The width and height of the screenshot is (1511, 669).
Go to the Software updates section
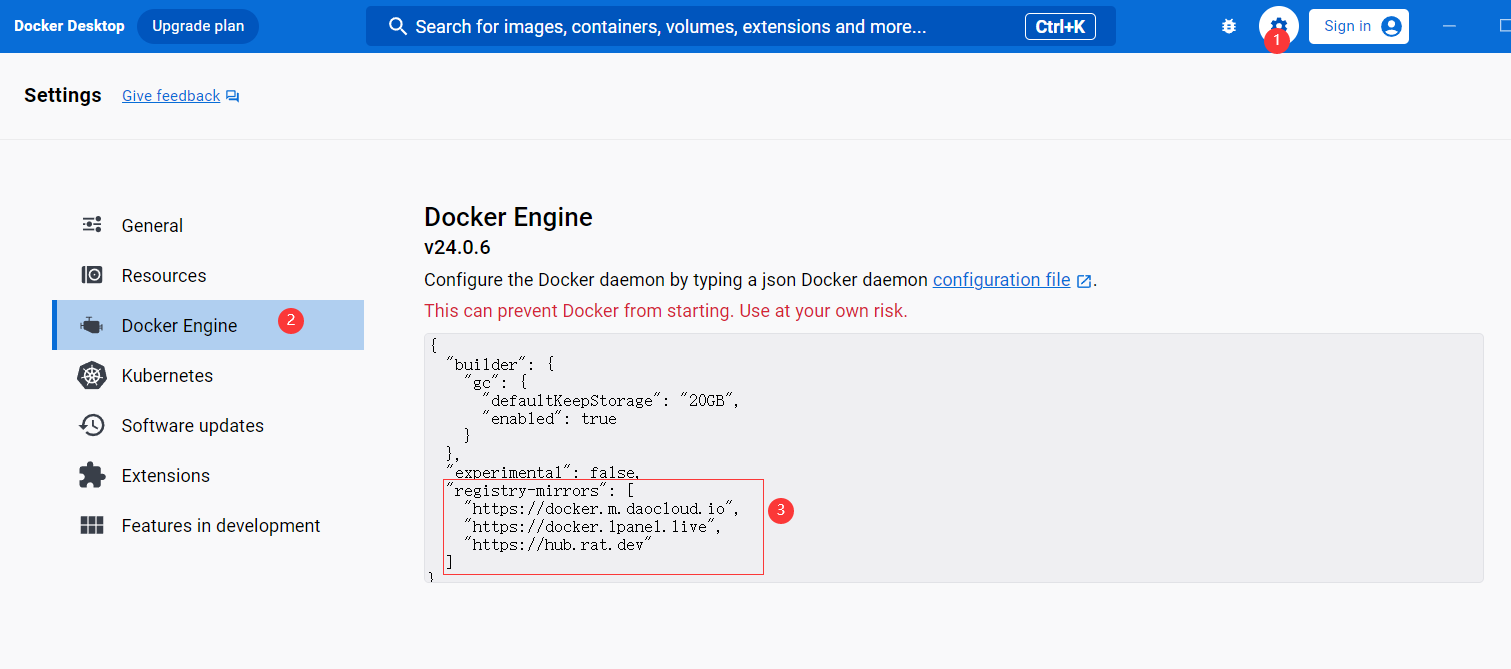pyautogui.click(x=208, y=425)
